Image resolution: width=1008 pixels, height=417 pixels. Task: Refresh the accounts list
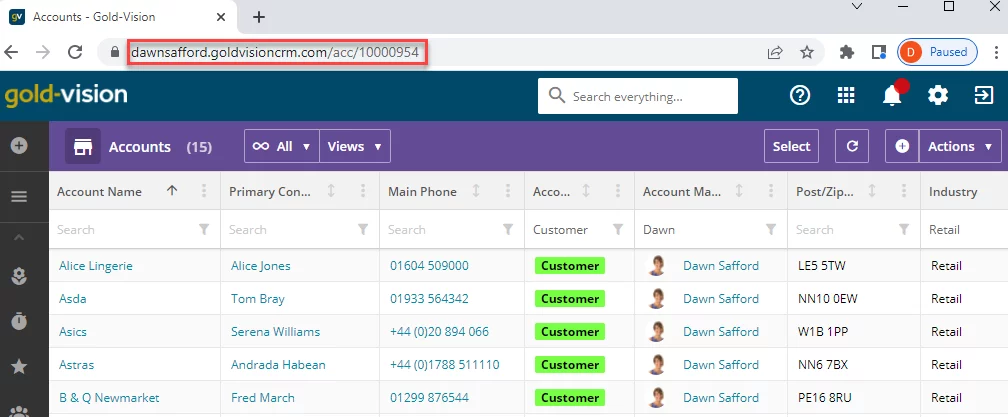point(852,146)
